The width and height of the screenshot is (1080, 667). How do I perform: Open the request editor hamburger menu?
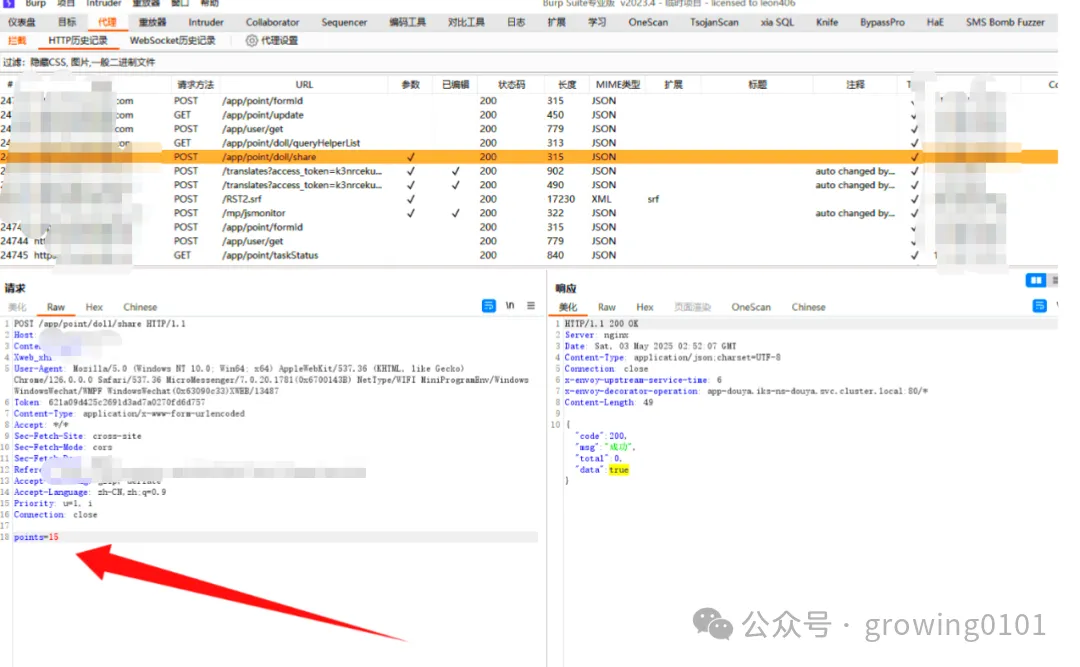tap(531, 306)
